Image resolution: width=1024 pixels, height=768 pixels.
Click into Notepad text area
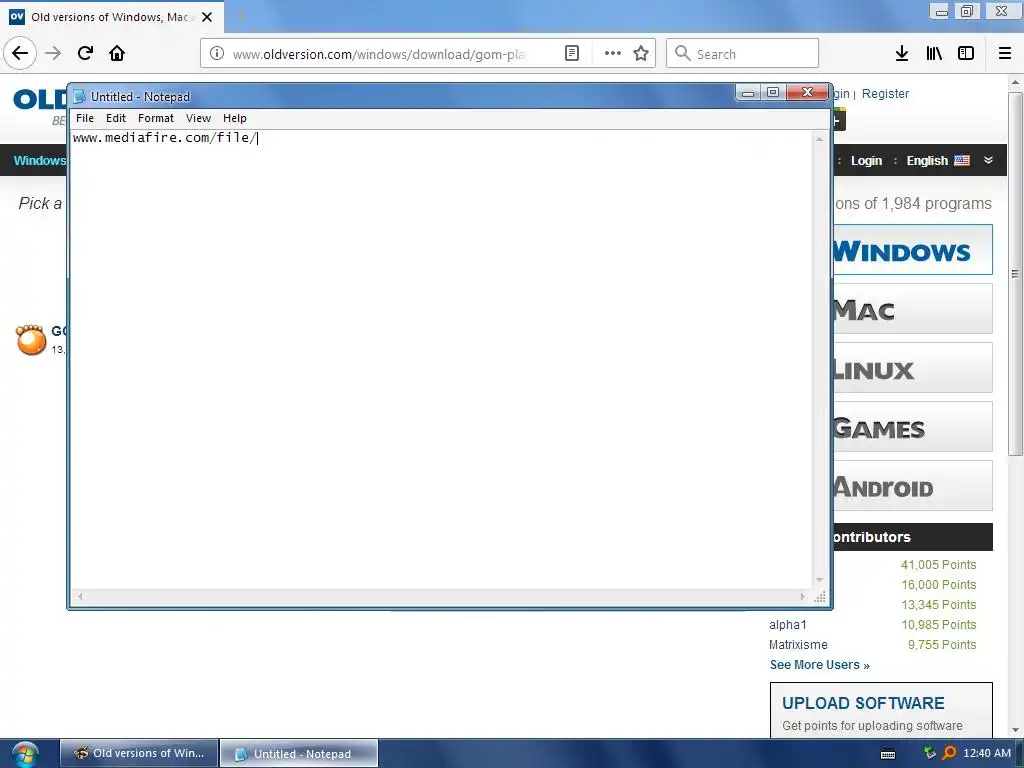click(x=441, y=359)
